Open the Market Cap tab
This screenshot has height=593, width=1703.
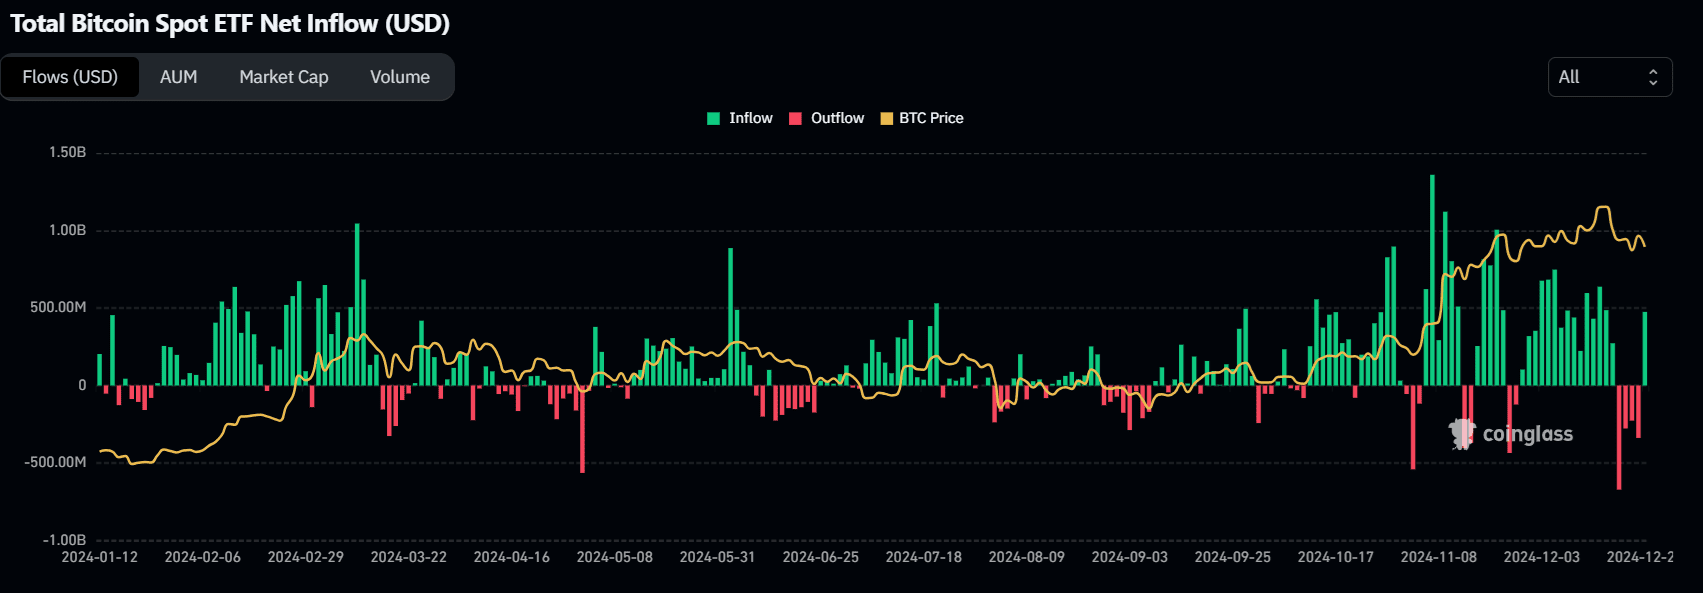tap(284, 77)
